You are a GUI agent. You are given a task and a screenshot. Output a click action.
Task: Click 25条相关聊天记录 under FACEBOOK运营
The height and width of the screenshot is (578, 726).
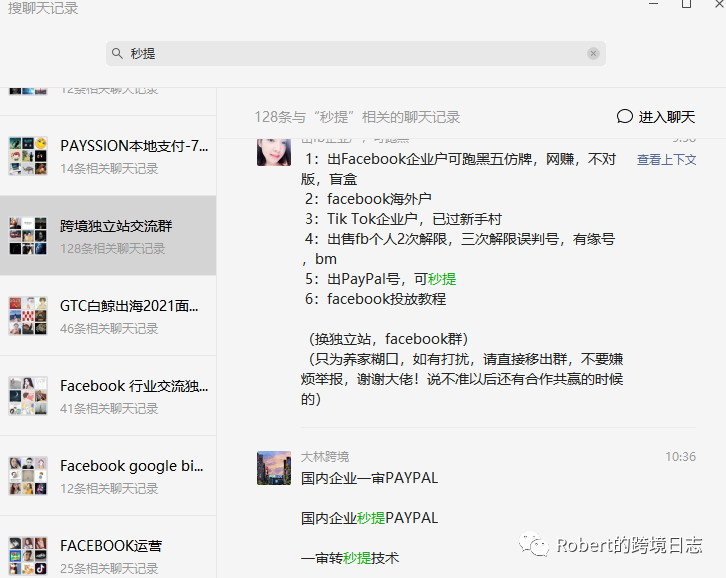click(109, 568)
